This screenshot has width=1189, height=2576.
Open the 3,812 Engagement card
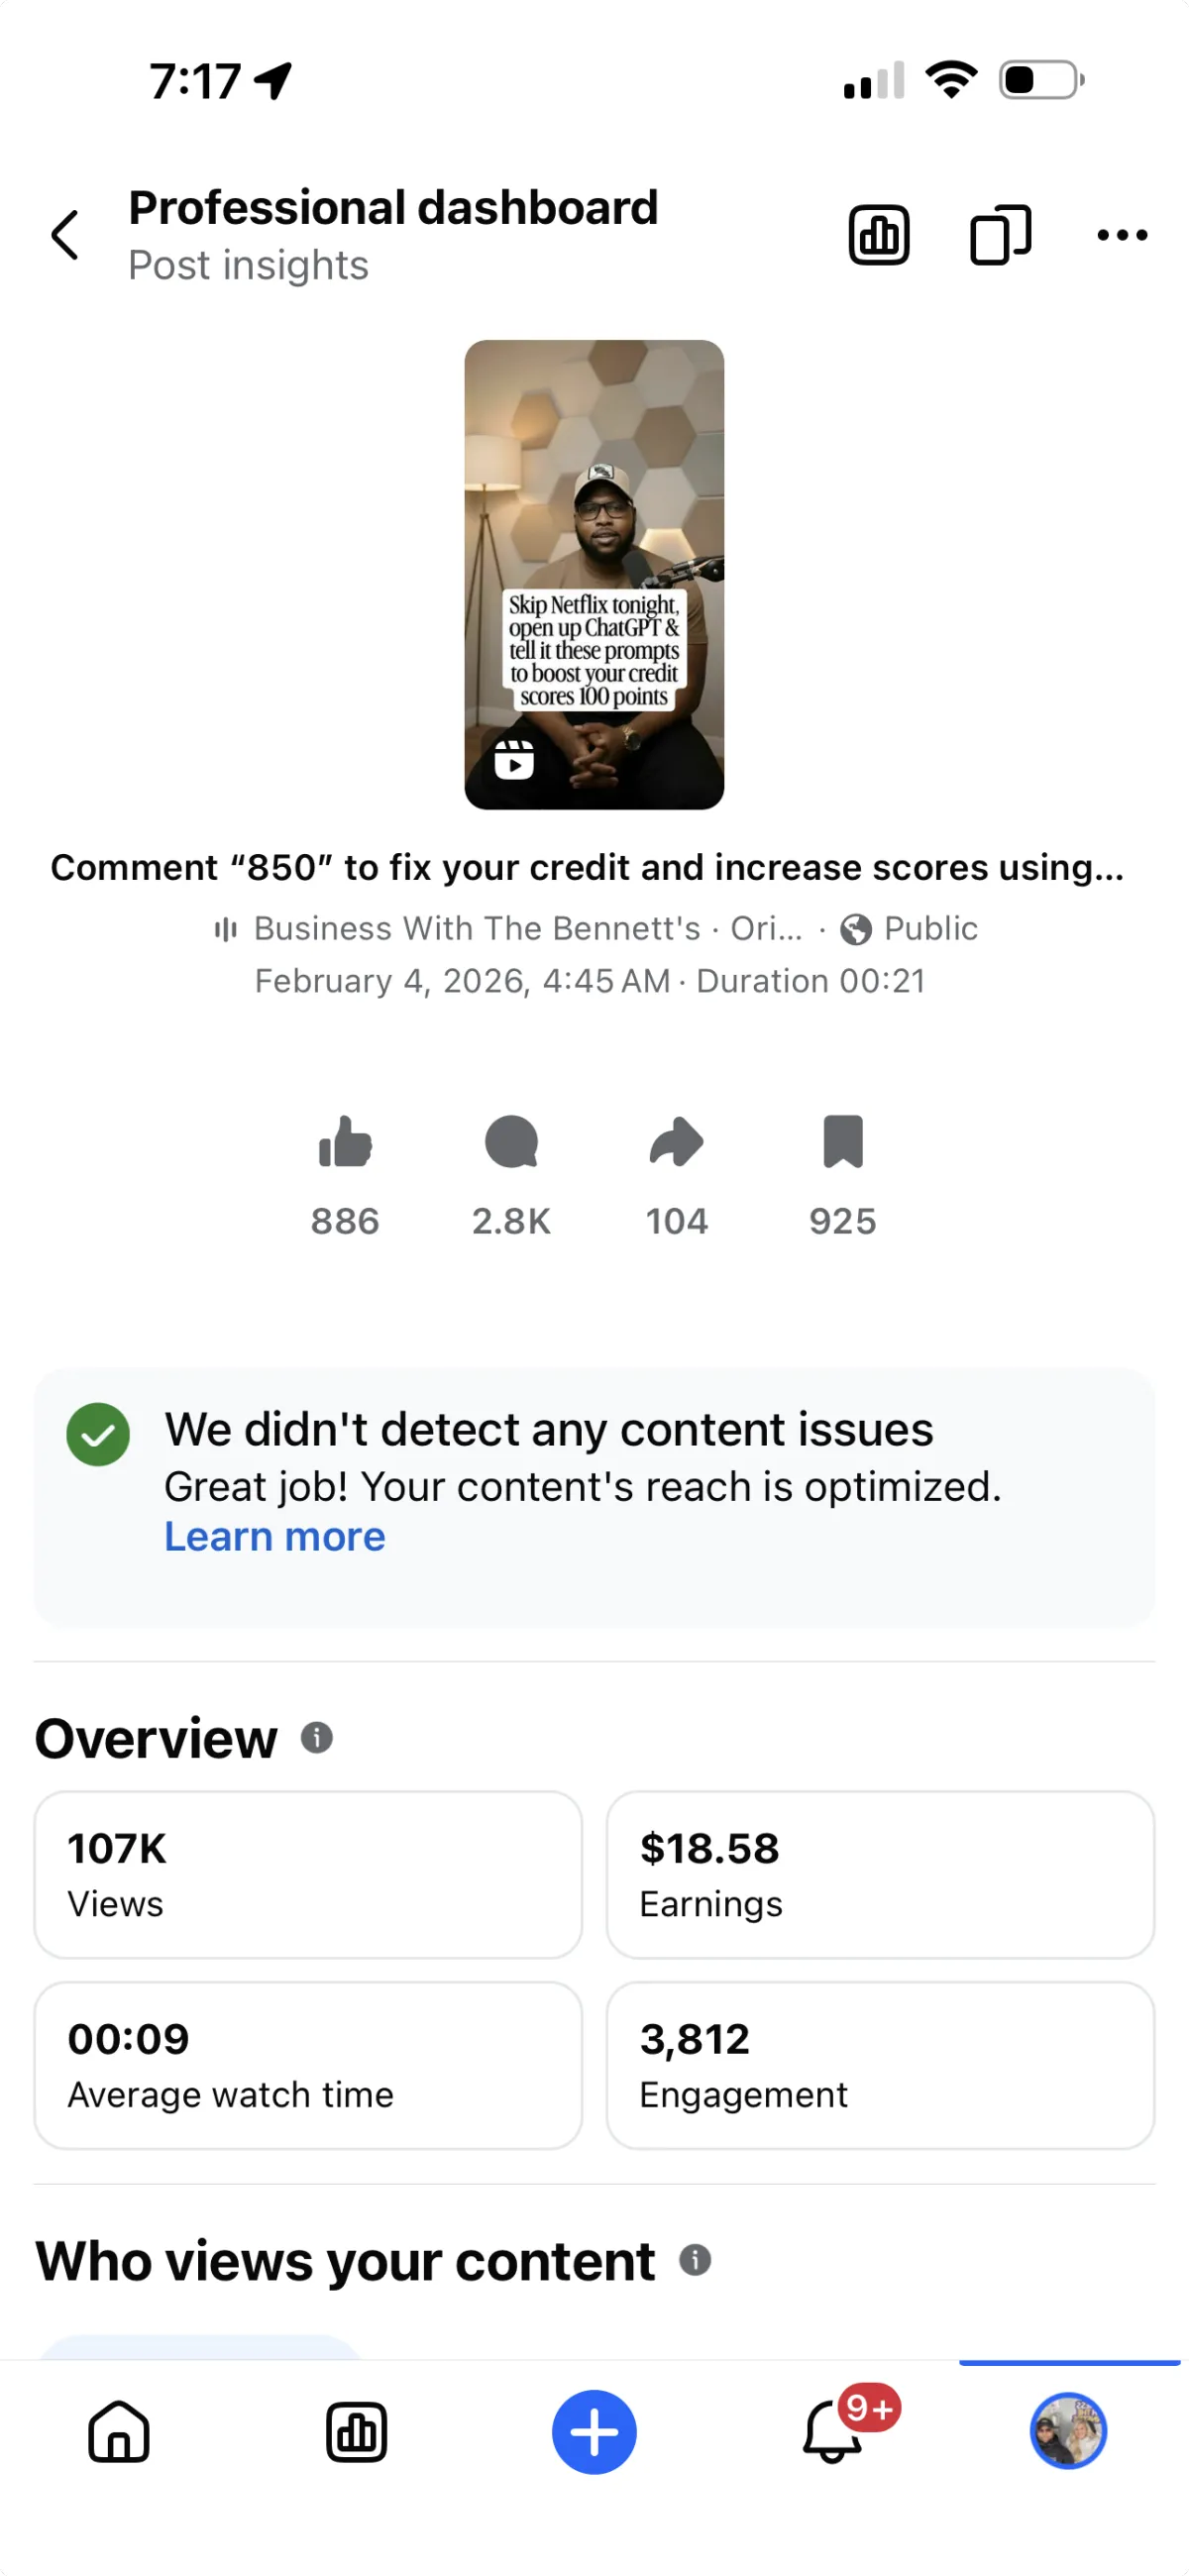coord(880,2065)
